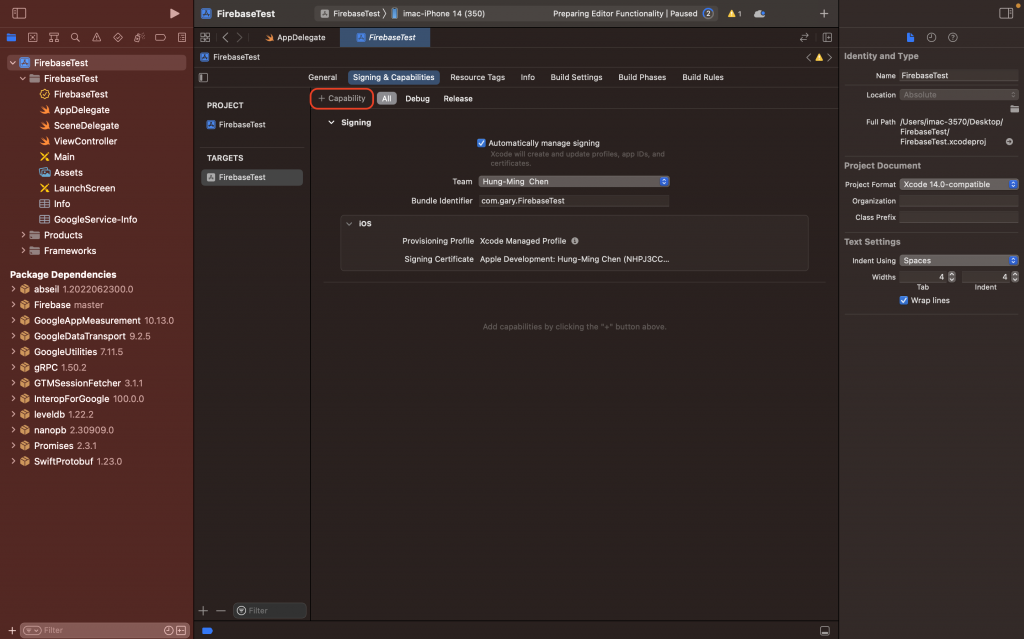Show the History inspector clock icon

click(x=931, y=37)
